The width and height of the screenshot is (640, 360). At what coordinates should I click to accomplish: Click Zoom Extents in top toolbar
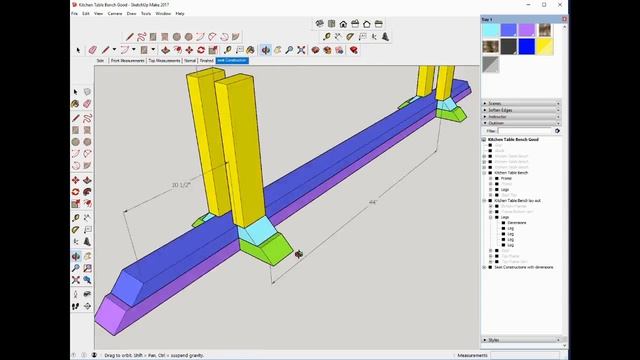point(301,50)
